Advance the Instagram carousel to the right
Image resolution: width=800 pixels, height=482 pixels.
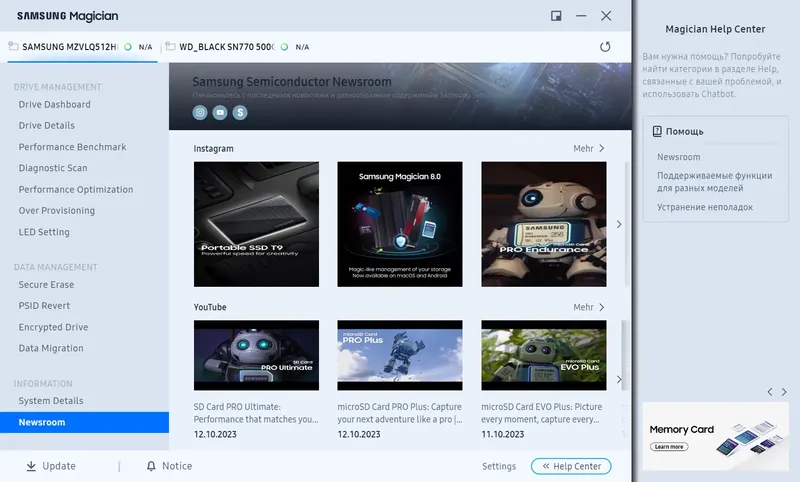coord(619,224)
